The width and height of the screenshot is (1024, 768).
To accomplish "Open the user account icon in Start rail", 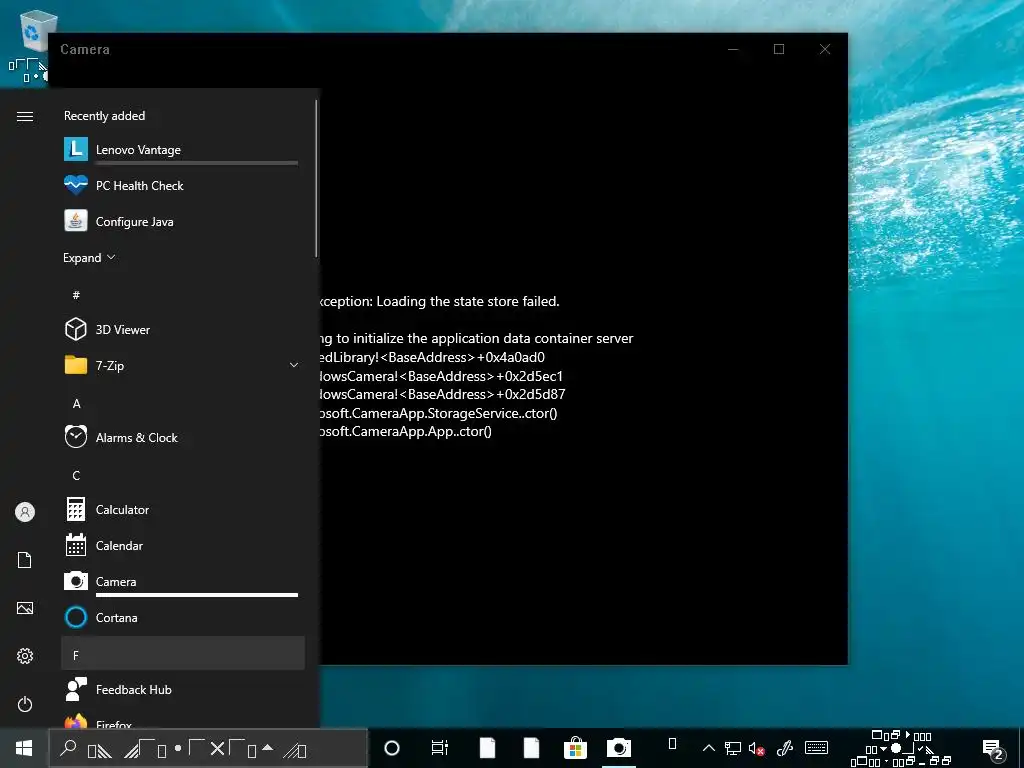I will (x=25, y=512).
